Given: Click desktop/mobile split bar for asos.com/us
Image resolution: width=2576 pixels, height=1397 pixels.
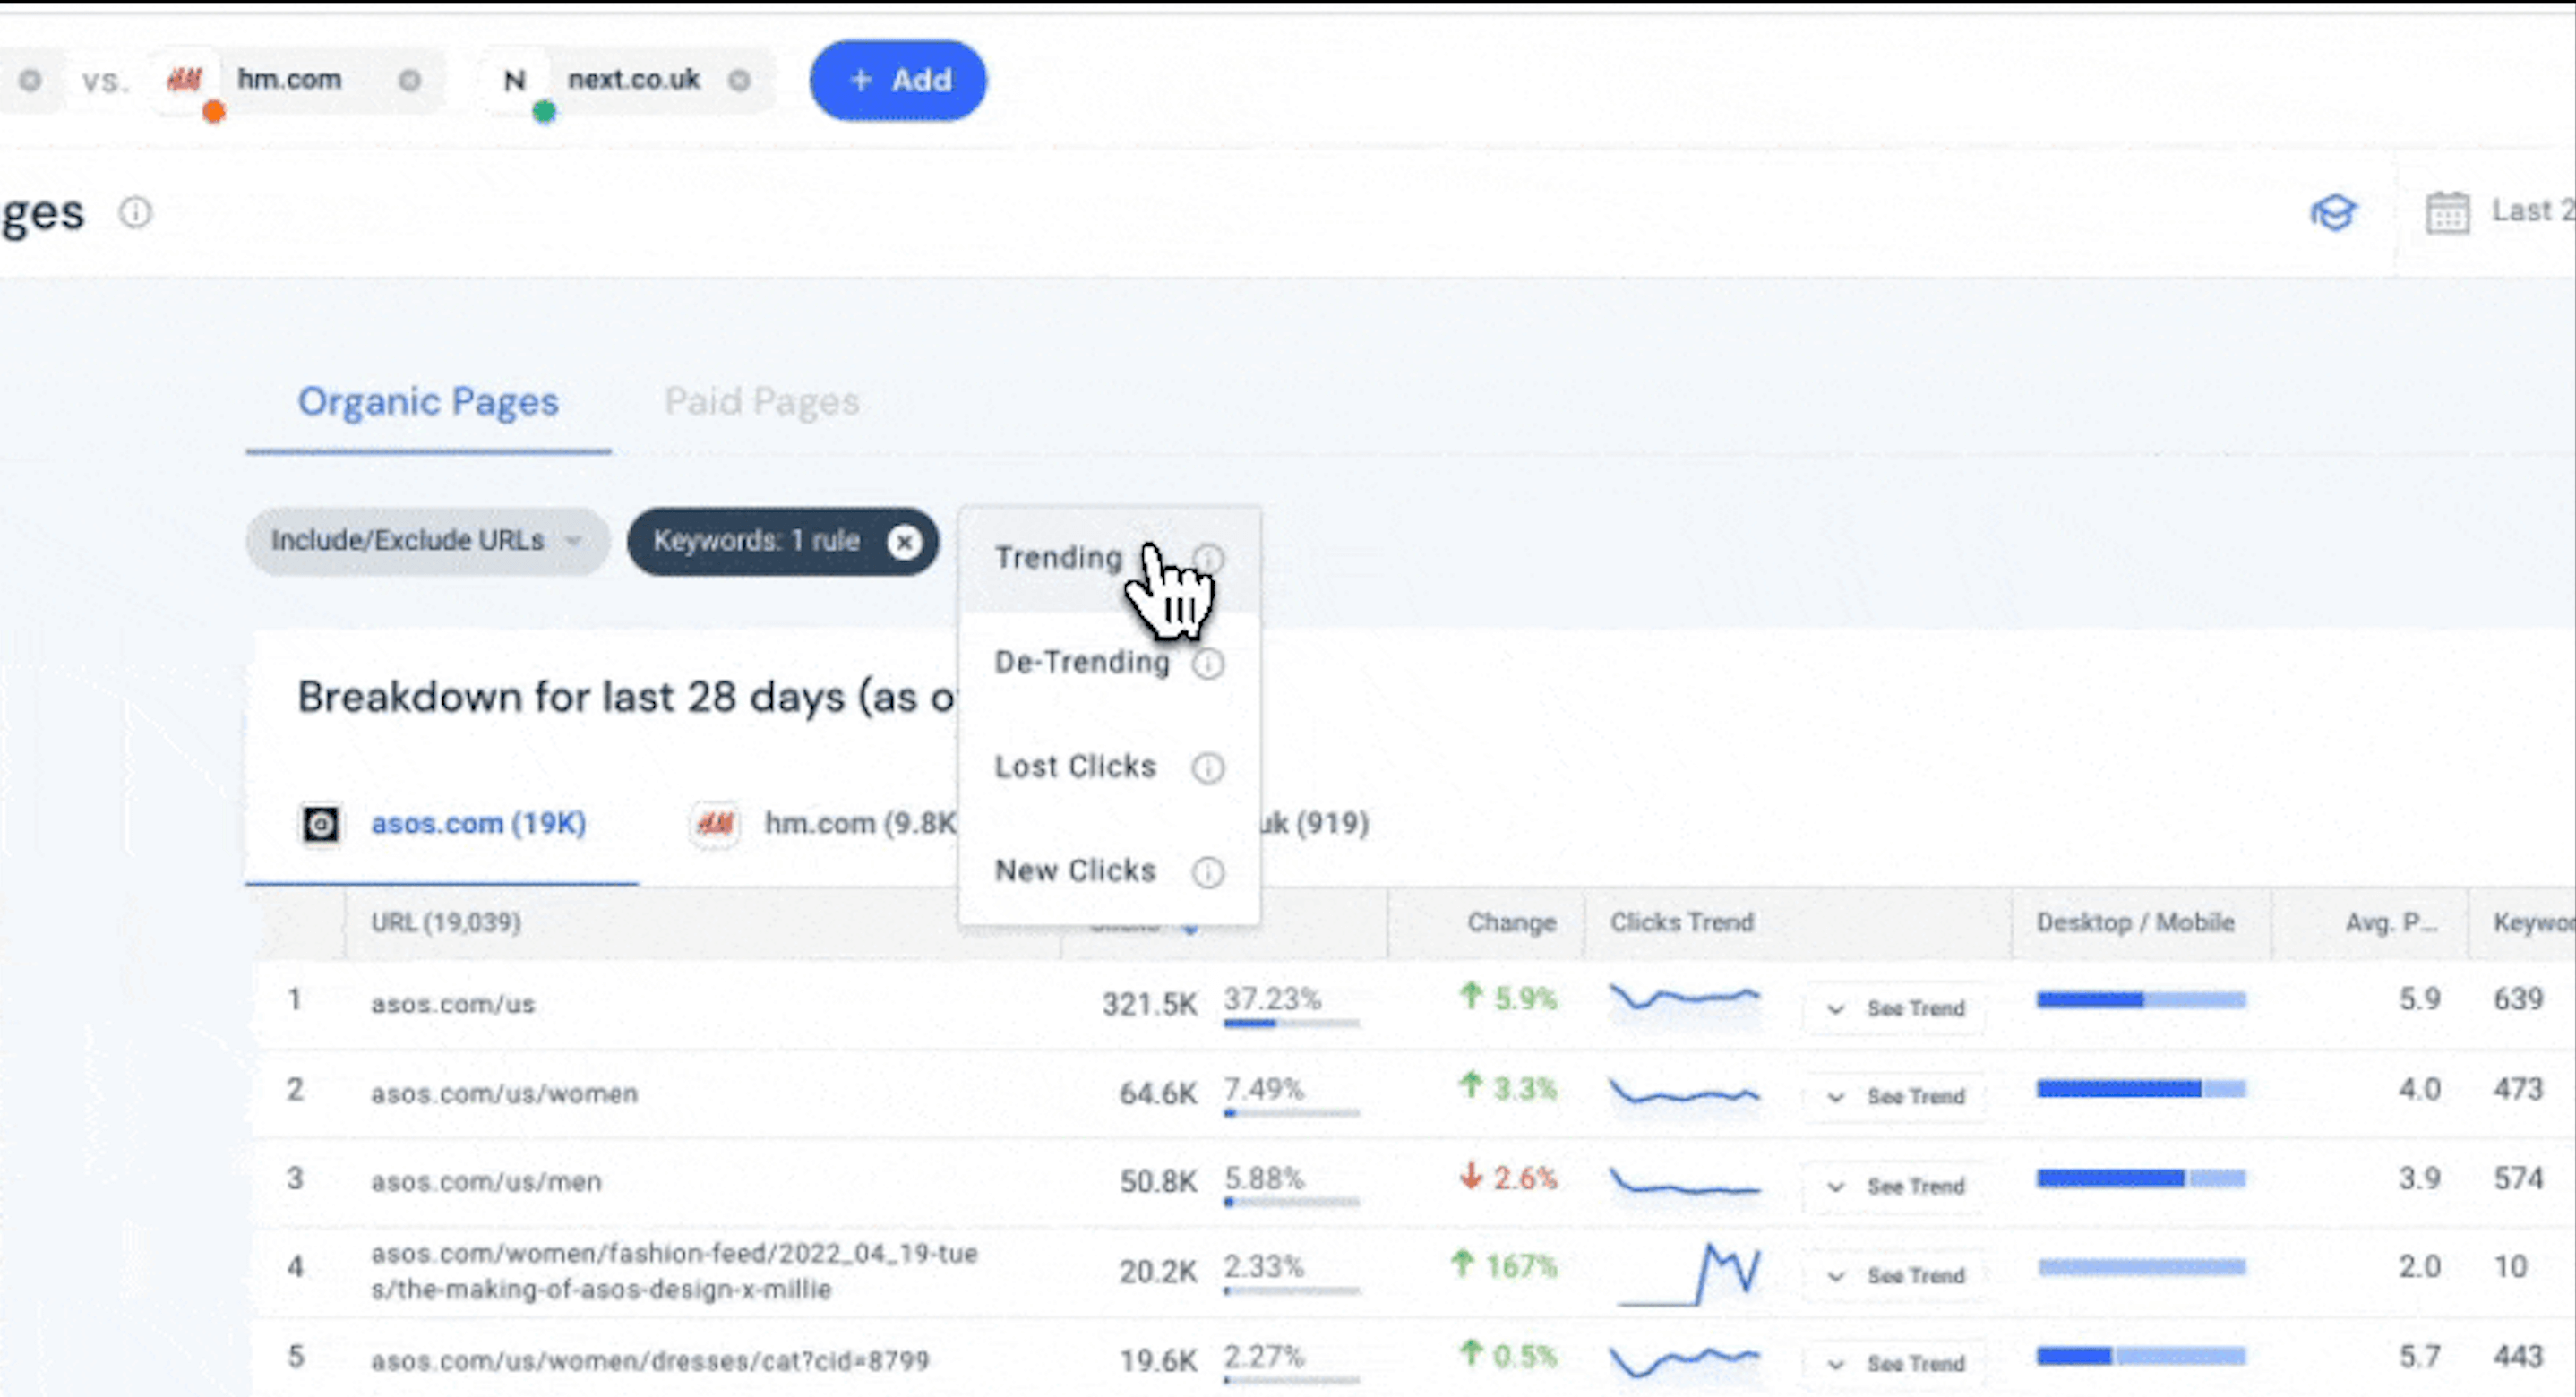Looking at the screenshot, I should click(x=2141, y=999).
